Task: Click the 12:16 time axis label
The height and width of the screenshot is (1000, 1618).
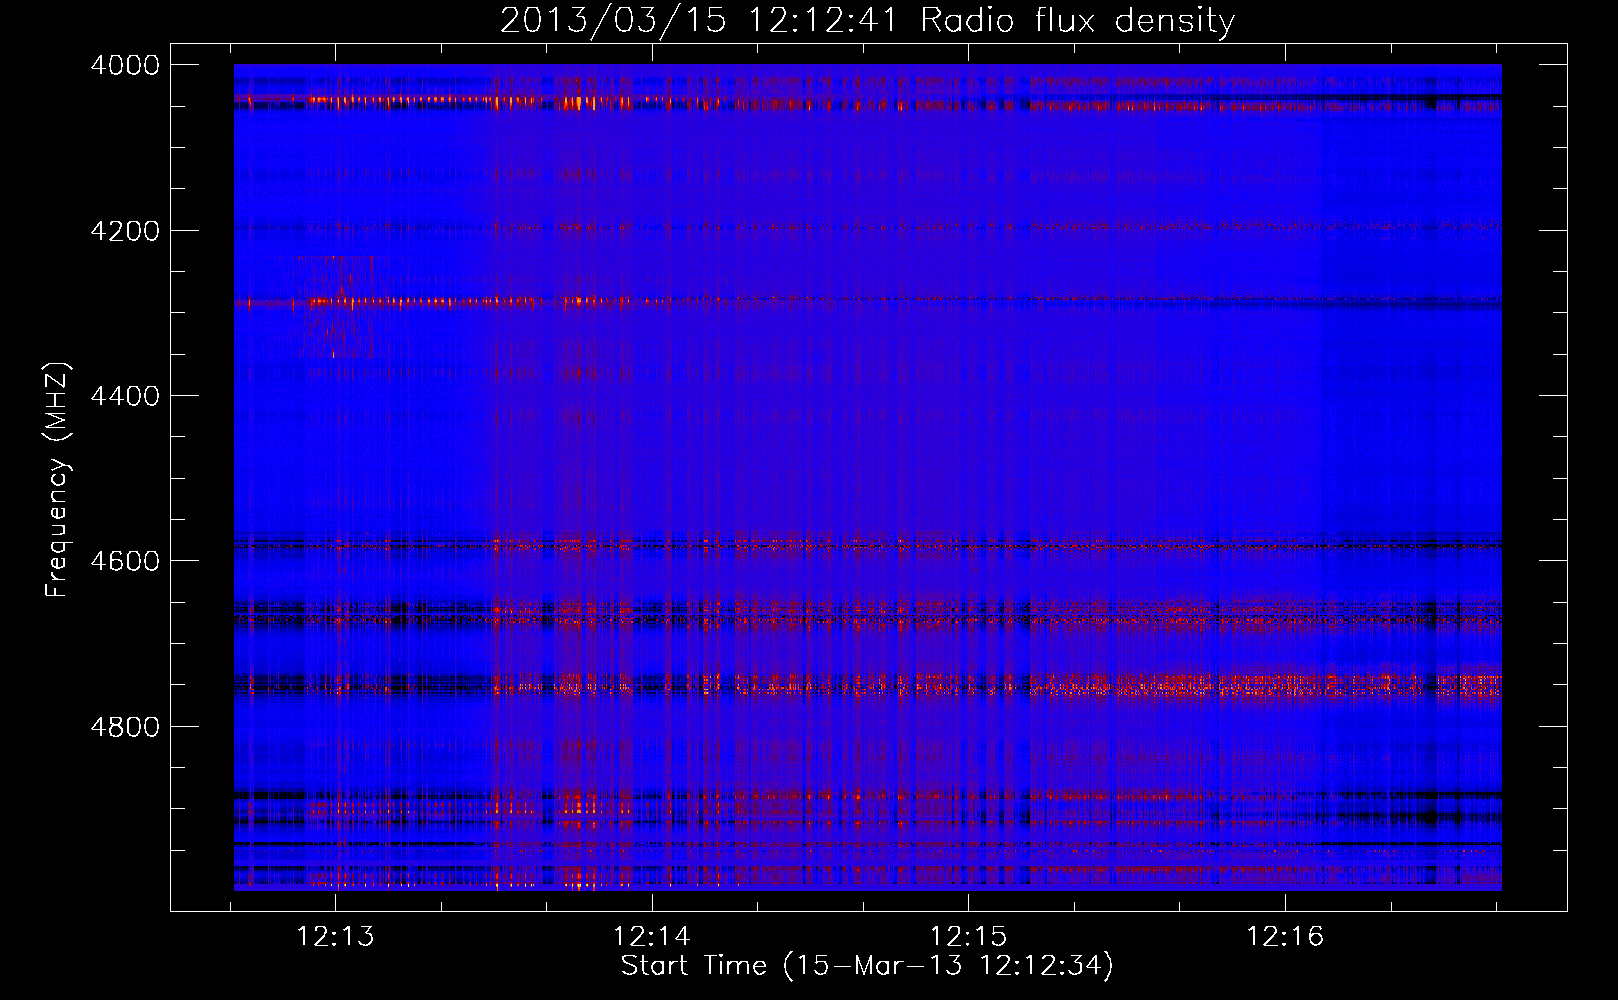Action: (x=1285, y=937)
